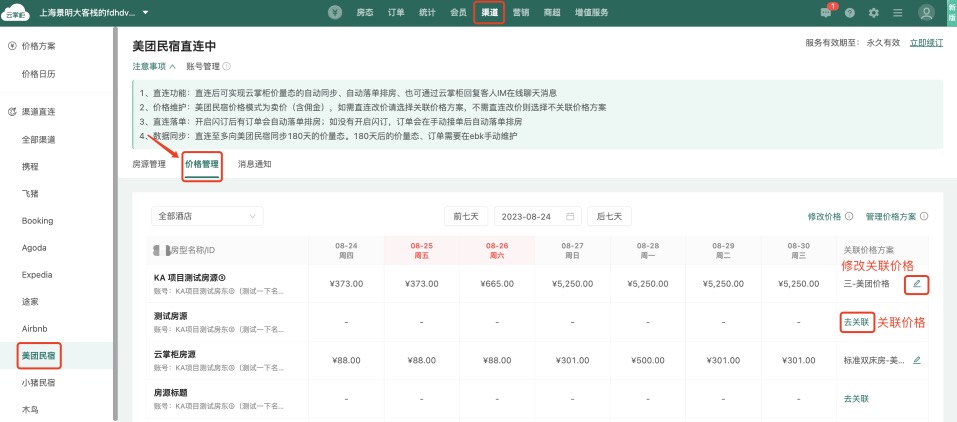
Task: Click the help question mark icon in header
Action: point(850,13)
